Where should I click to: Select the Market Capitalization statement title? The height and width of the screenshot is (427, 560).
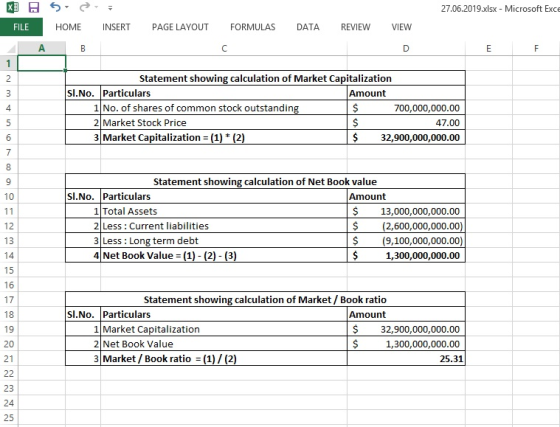click(265, 79)
